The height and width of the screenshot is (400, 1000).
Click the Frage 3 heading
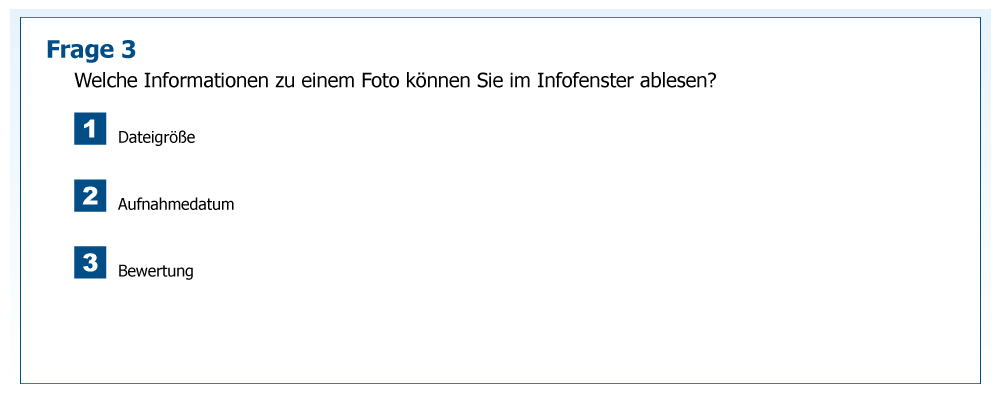(x=91, y=50)
